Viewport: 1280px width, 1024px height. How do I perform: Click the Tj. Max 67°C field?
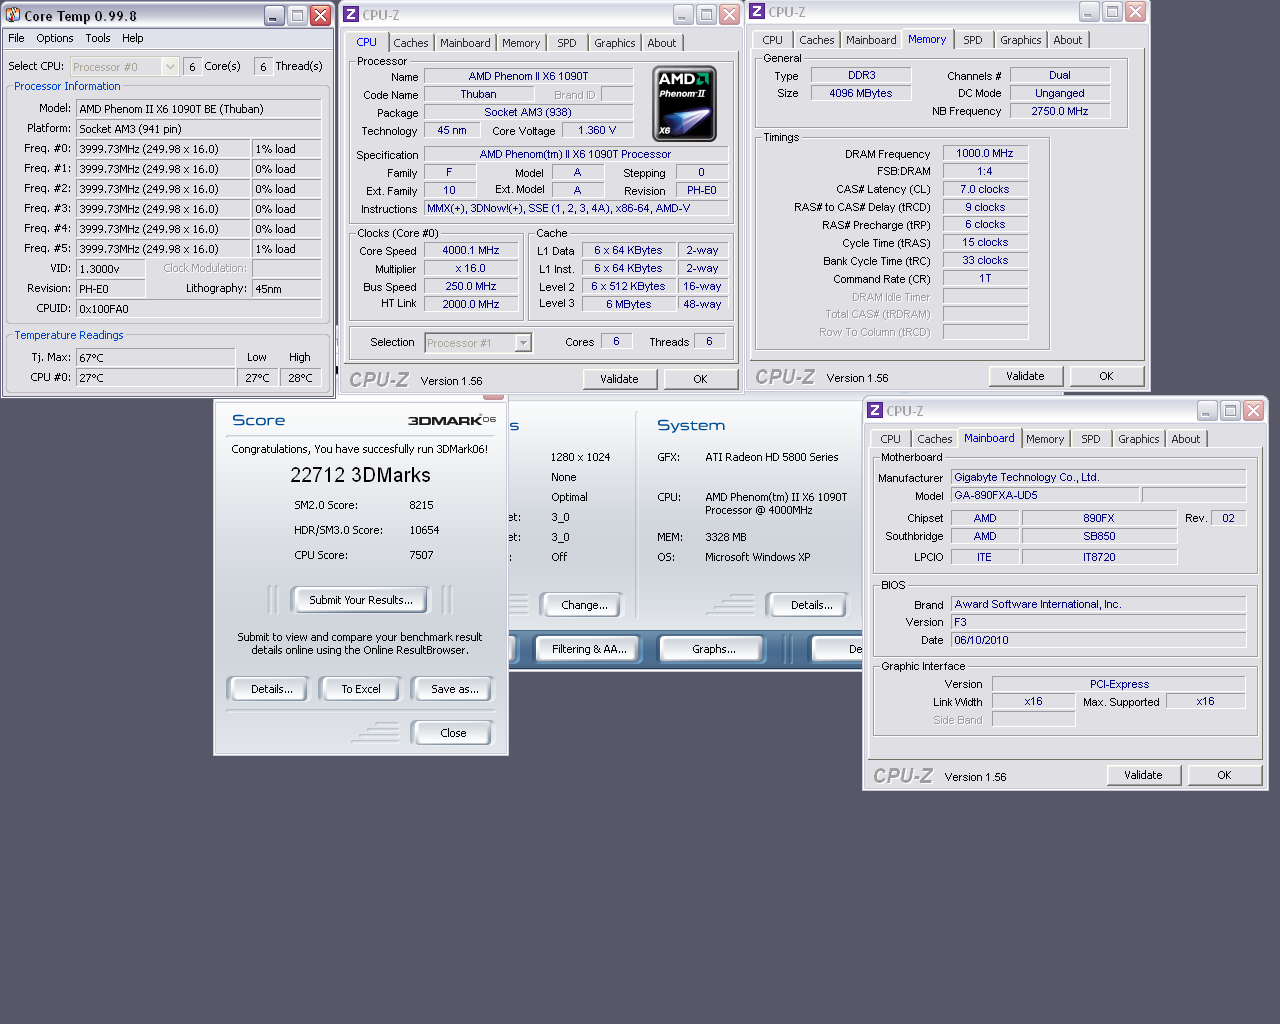click(155, 358)
